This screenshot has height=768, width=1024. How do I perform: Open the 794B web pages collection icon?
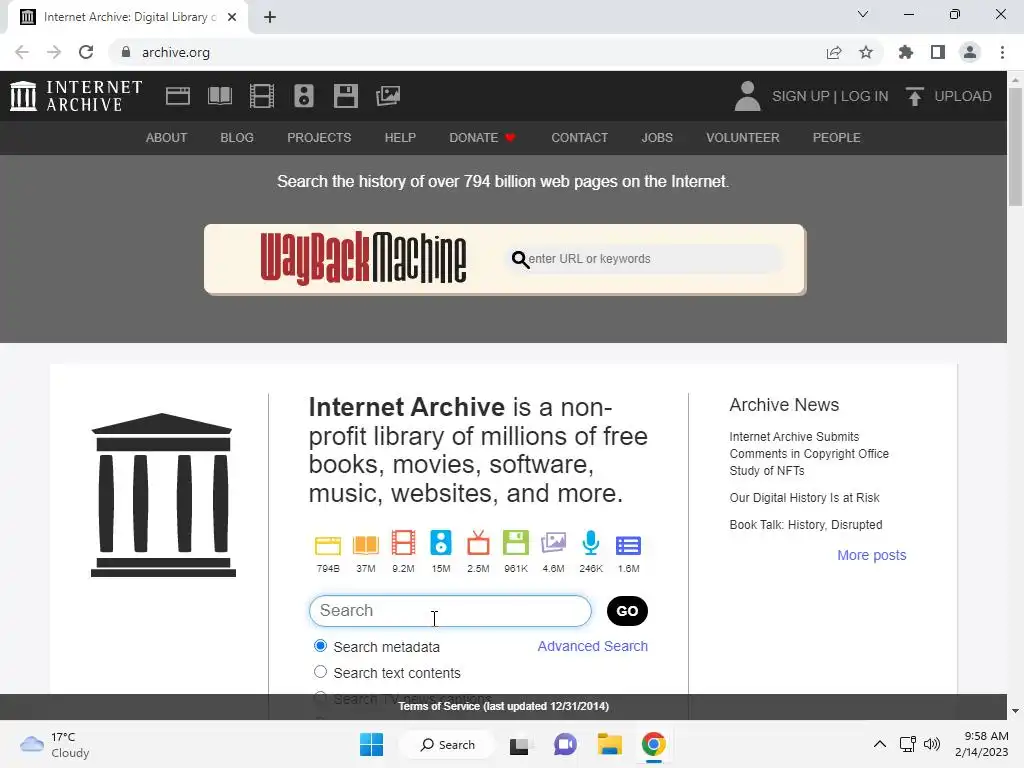(328, 545)
